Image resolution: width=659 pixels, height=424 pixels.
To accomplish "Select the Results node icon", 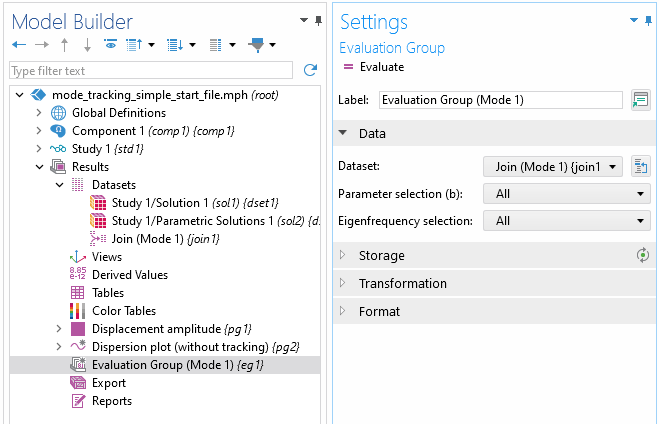I will click(58, 167).
